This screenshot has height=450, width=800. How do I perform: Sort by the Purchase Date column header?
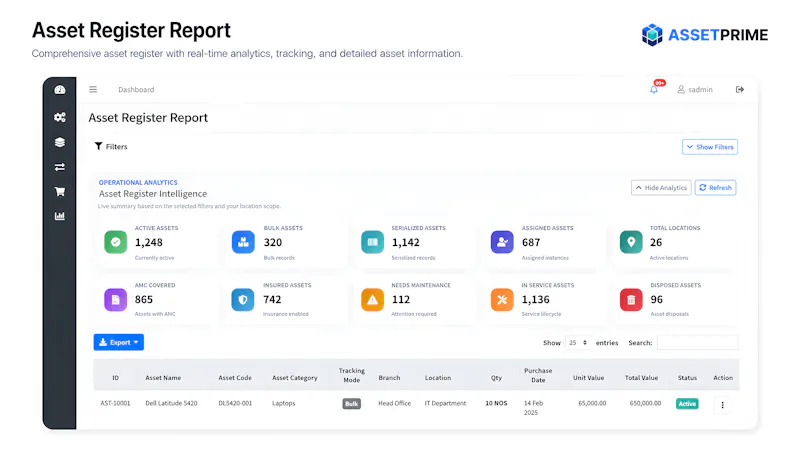pos(538,375)
